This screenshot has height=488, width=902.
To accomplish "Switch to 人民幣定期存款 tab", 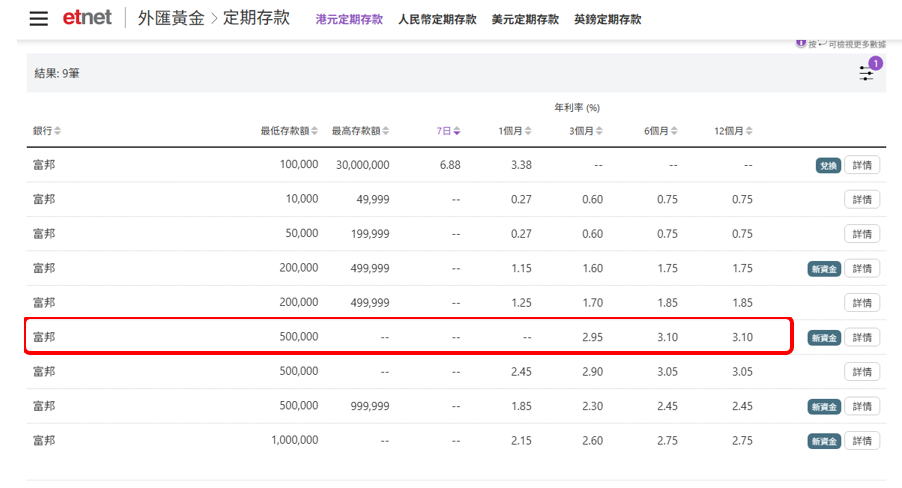I will click(437, 20).
